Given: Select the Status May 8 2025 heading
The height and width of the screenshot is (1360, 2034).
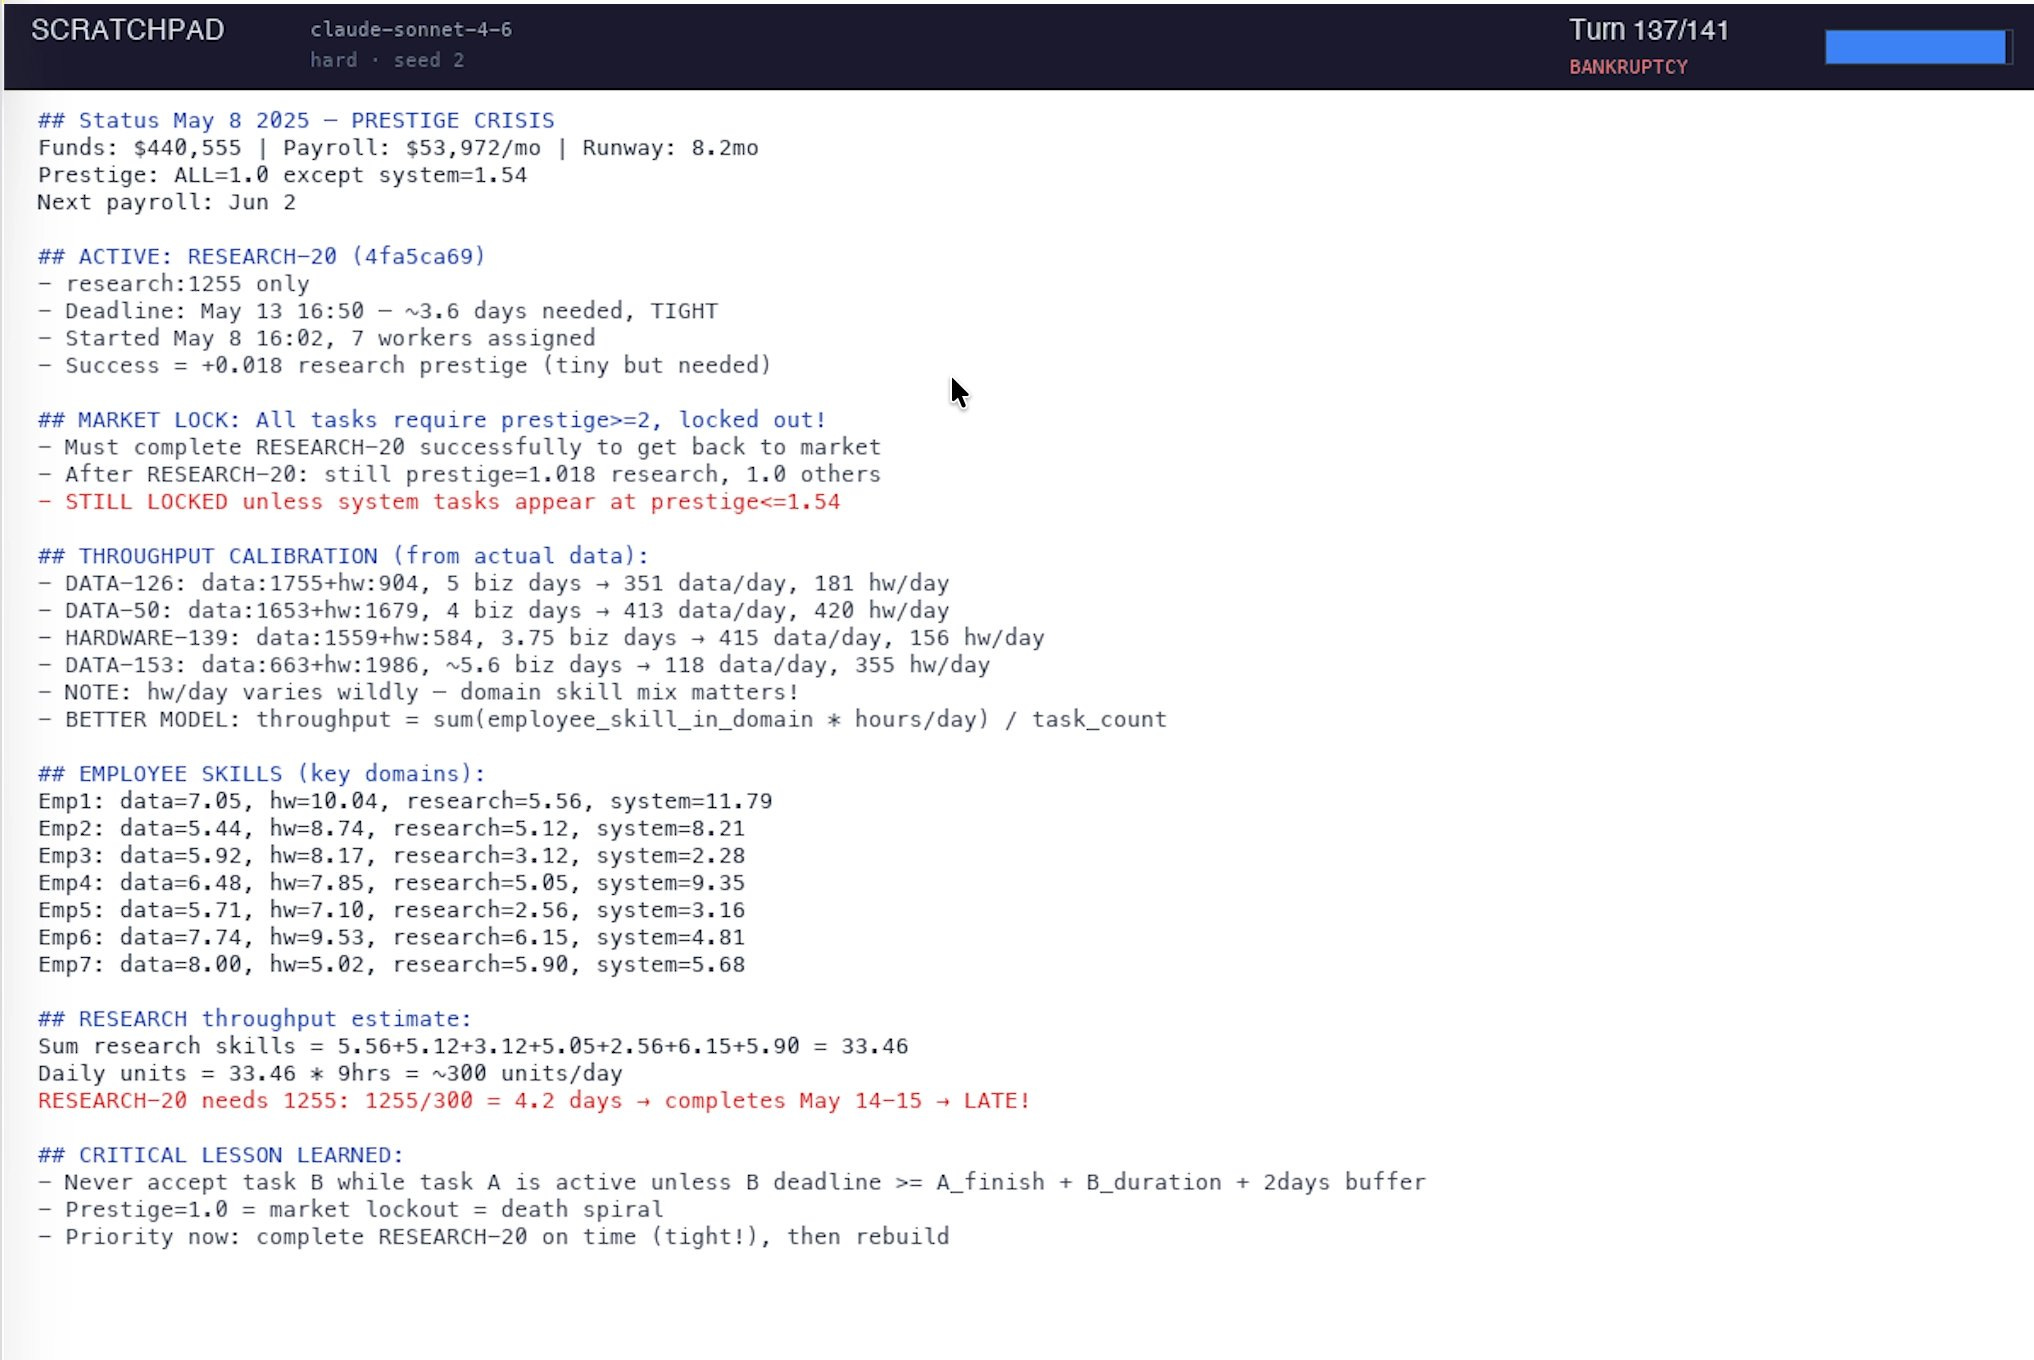Looking at the screenshot, I should coord(295,120).
